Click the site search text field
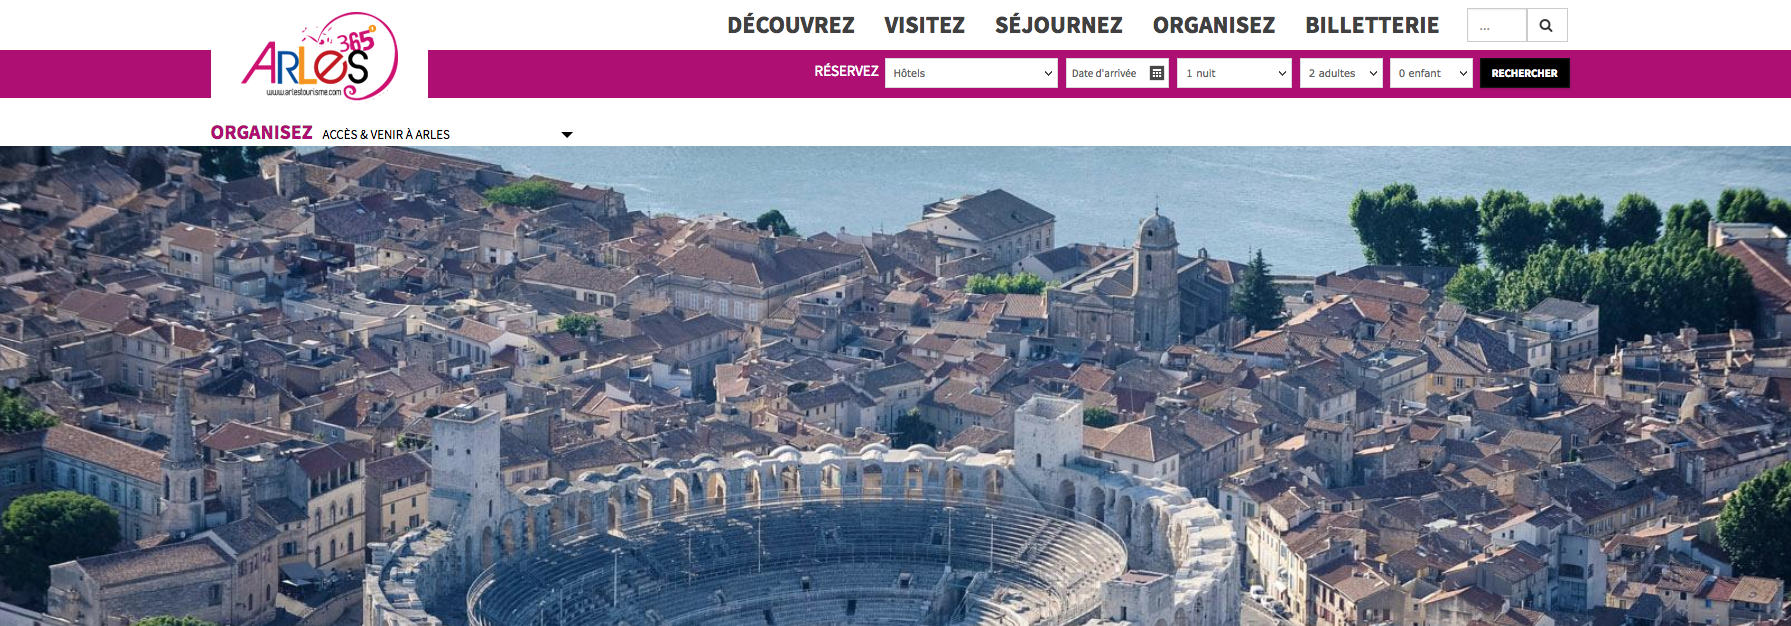This screenshot has height=626, width=1791. tap(1497, 25)
